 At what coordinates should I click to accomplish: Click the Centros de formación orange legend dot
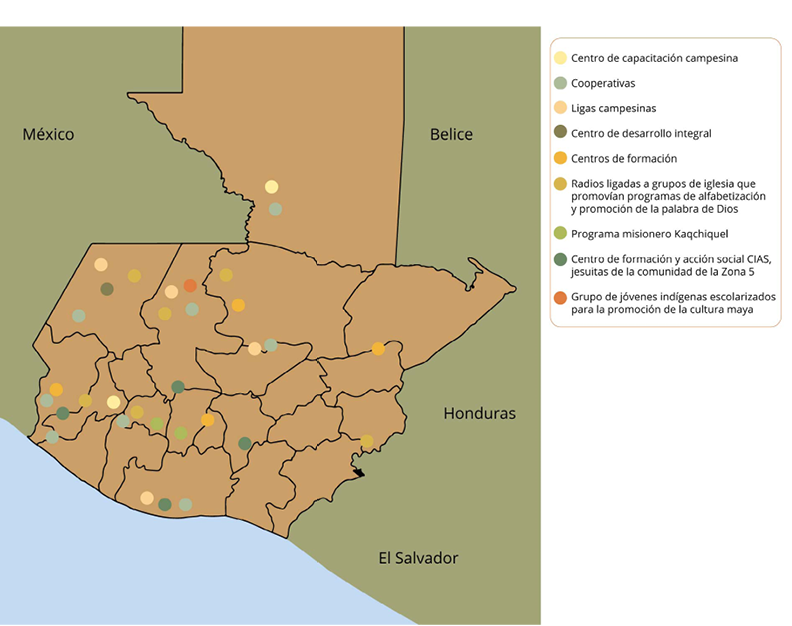(561, 158)
